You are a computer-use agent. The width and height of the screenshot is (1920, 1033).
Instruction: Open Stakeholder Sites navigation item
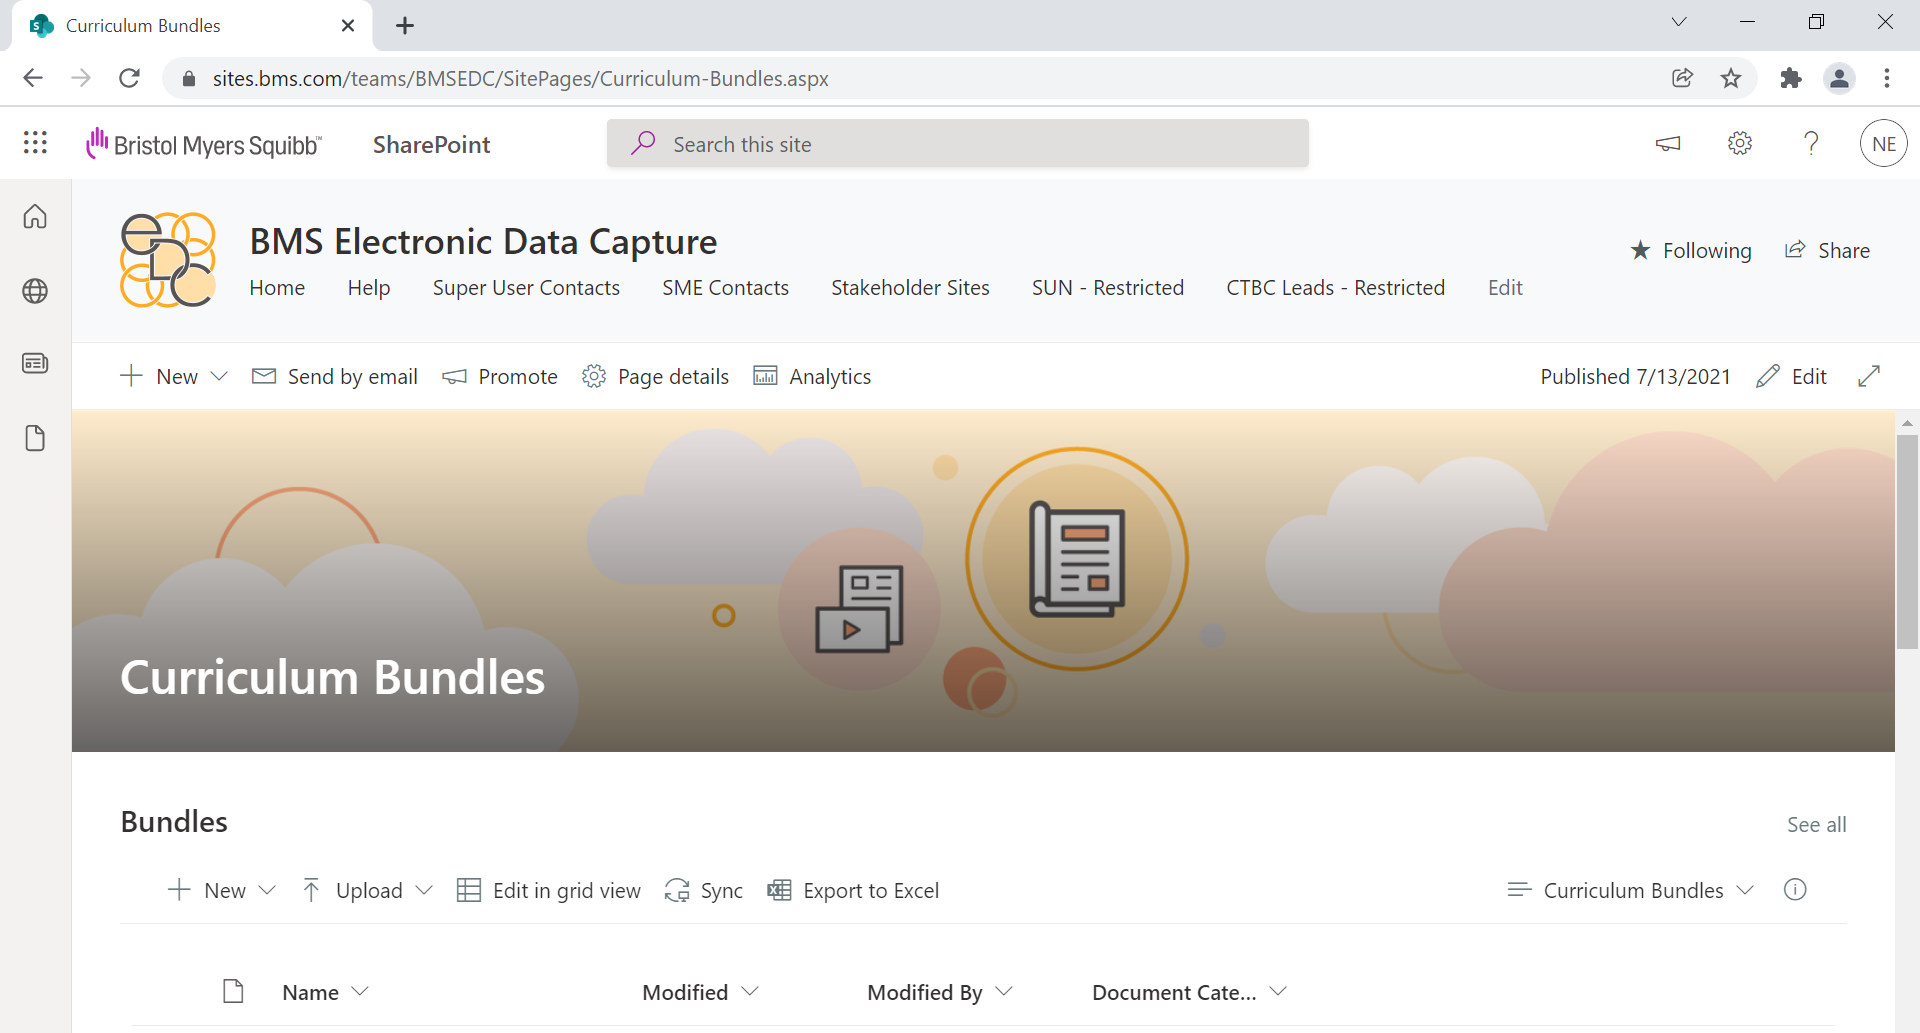click(x=910, y=288)
